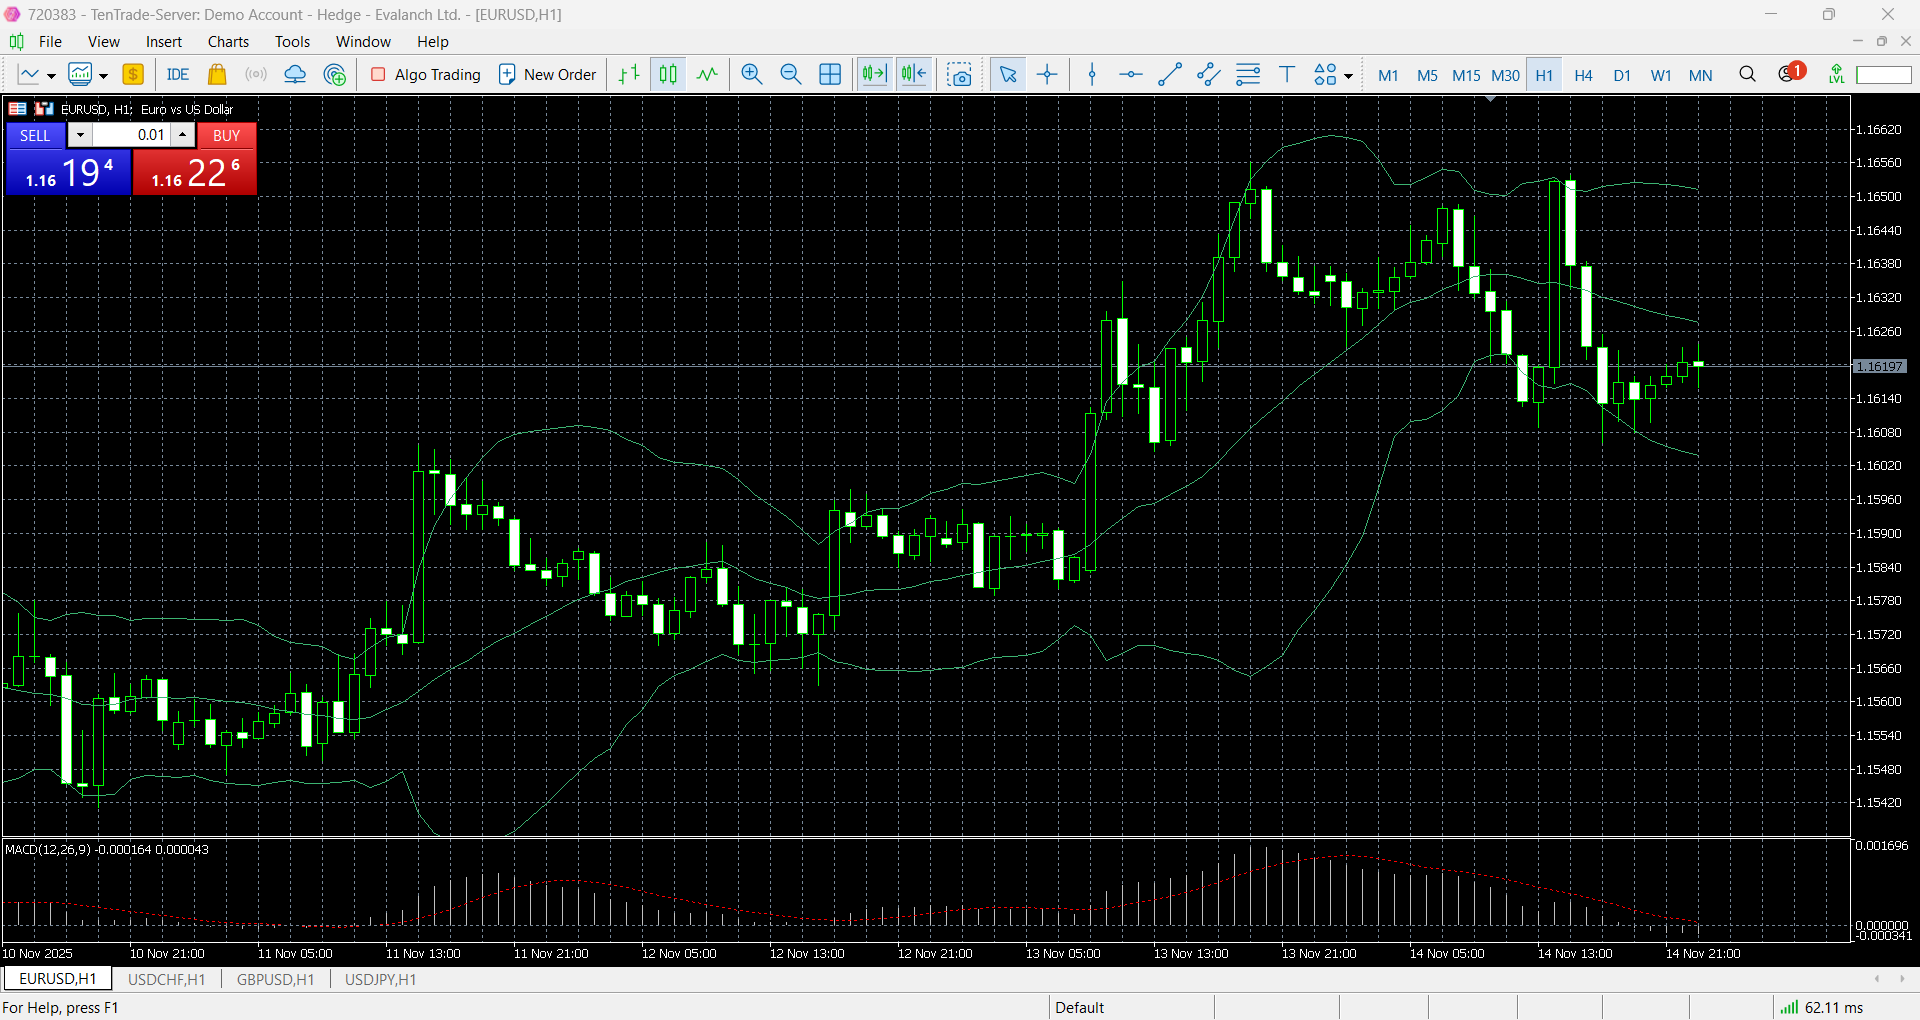Tile windows with the grid icon
The width and height of the screenshot is (1920, 1020).
pos(830,75)
